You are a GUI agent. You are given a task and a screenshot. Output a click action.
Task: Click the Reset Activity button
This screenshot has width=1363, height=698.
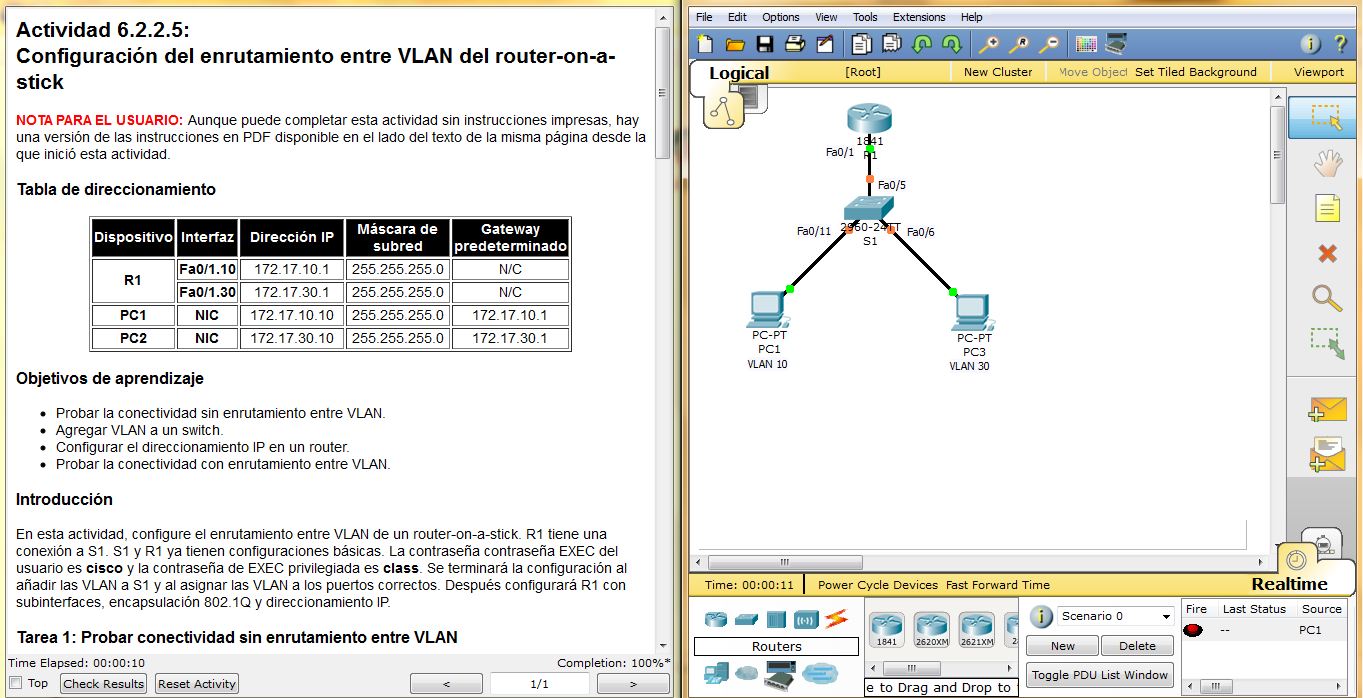click(x=196, y=683)
